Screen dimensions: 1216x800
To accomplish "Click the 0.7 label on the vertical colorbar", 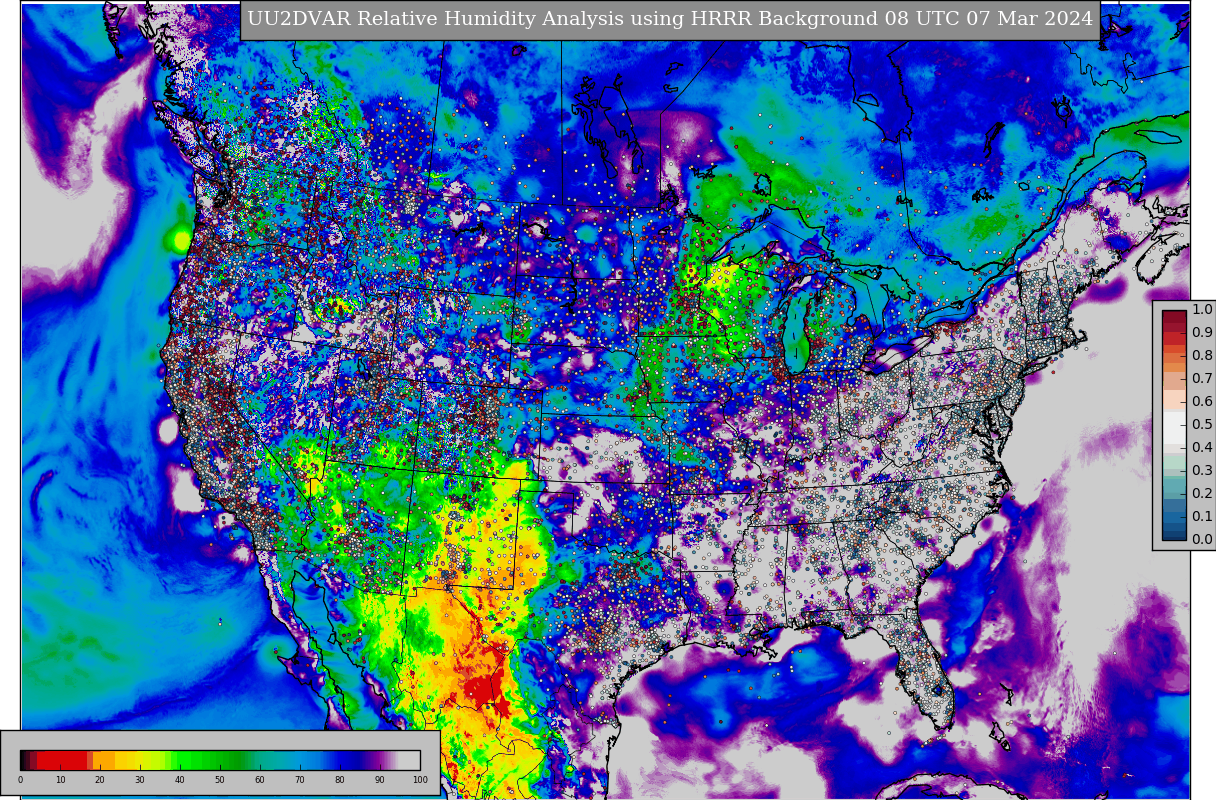I will pos(1202,379).
